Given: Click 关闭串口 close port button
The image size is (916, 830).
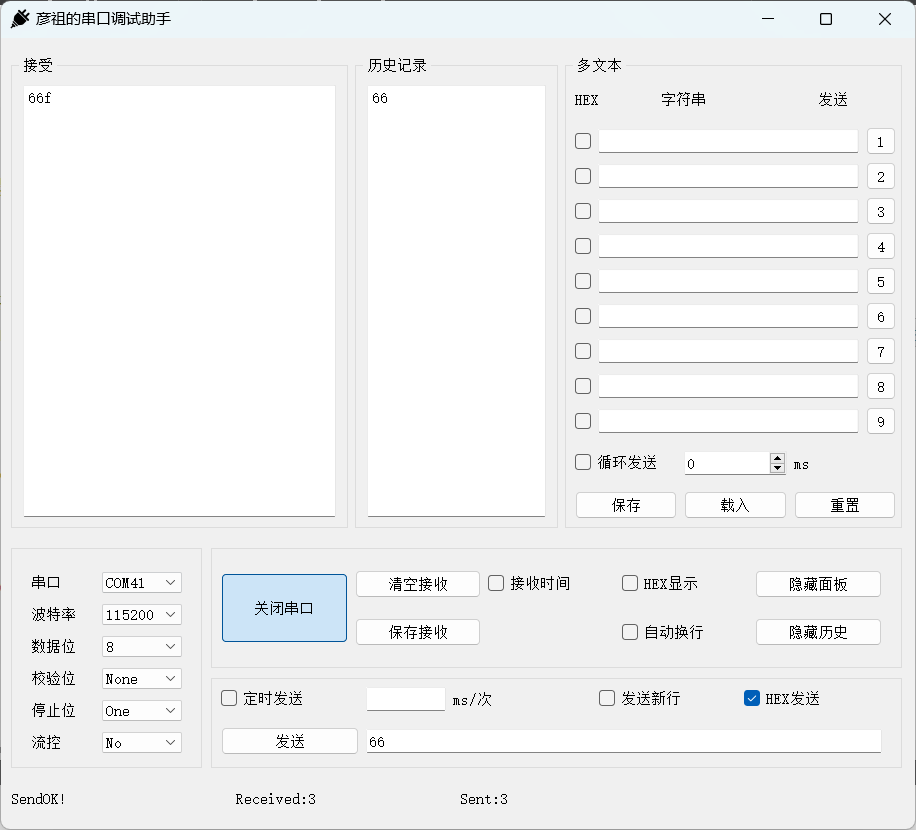Looking at the screenshot, I should point(284,608).
